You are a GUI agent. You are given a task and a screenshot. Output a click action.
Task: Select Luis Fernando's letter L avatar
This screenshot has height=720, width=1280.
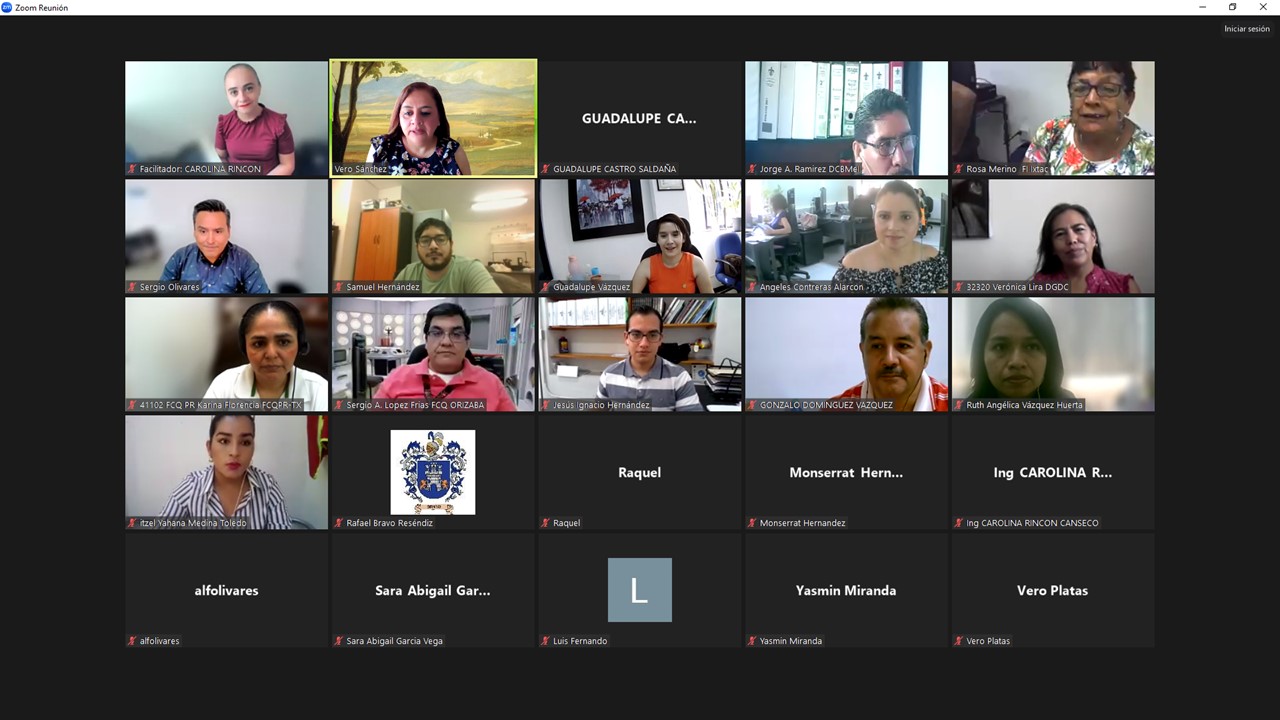tap(640, 590)
